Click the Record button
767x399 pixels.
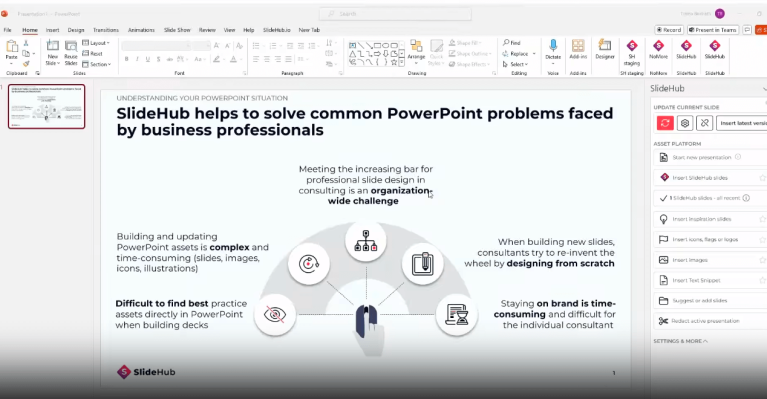(669, 30)
